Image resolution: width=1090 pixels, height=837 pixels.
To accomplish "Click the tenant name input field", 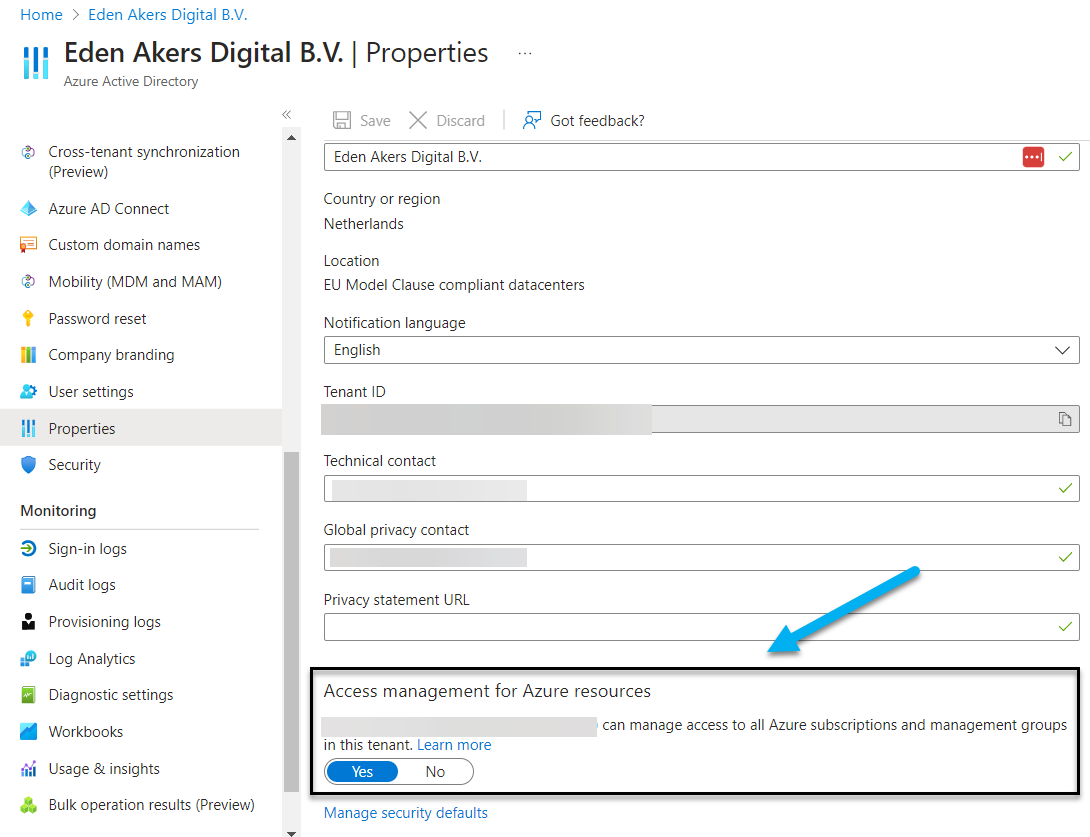I will pos(701,157).
